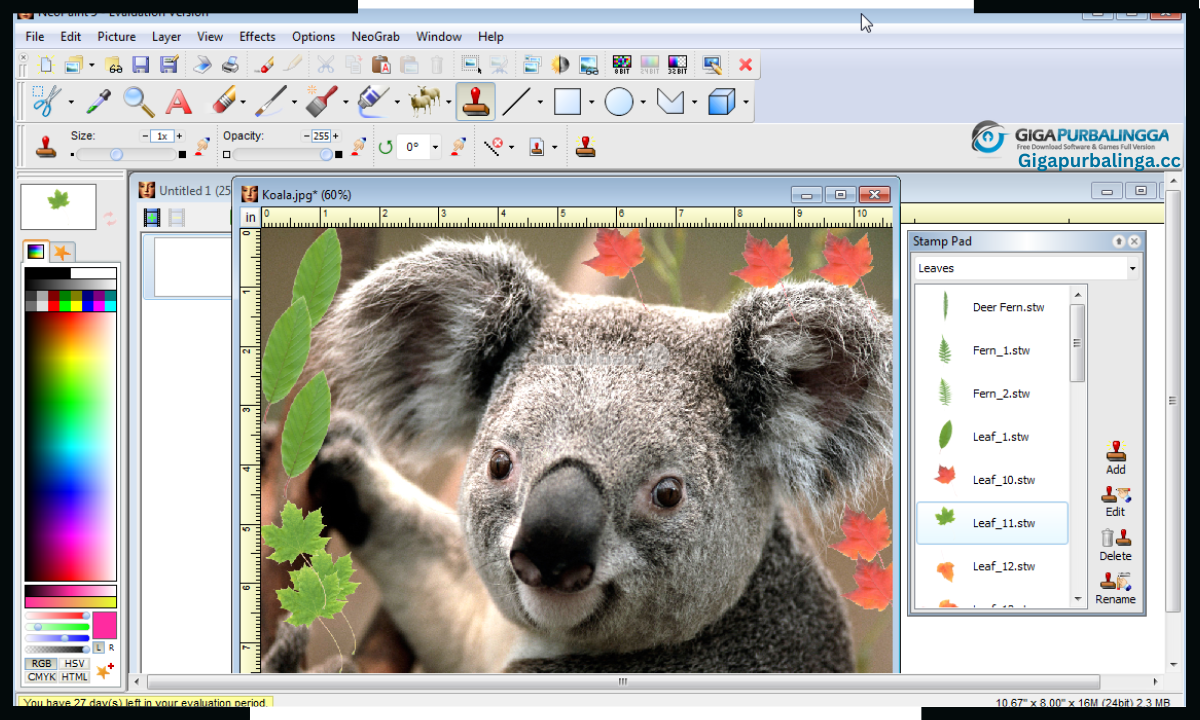Select the 3D cube tool
1200x720 pixels.
point(721,101)
